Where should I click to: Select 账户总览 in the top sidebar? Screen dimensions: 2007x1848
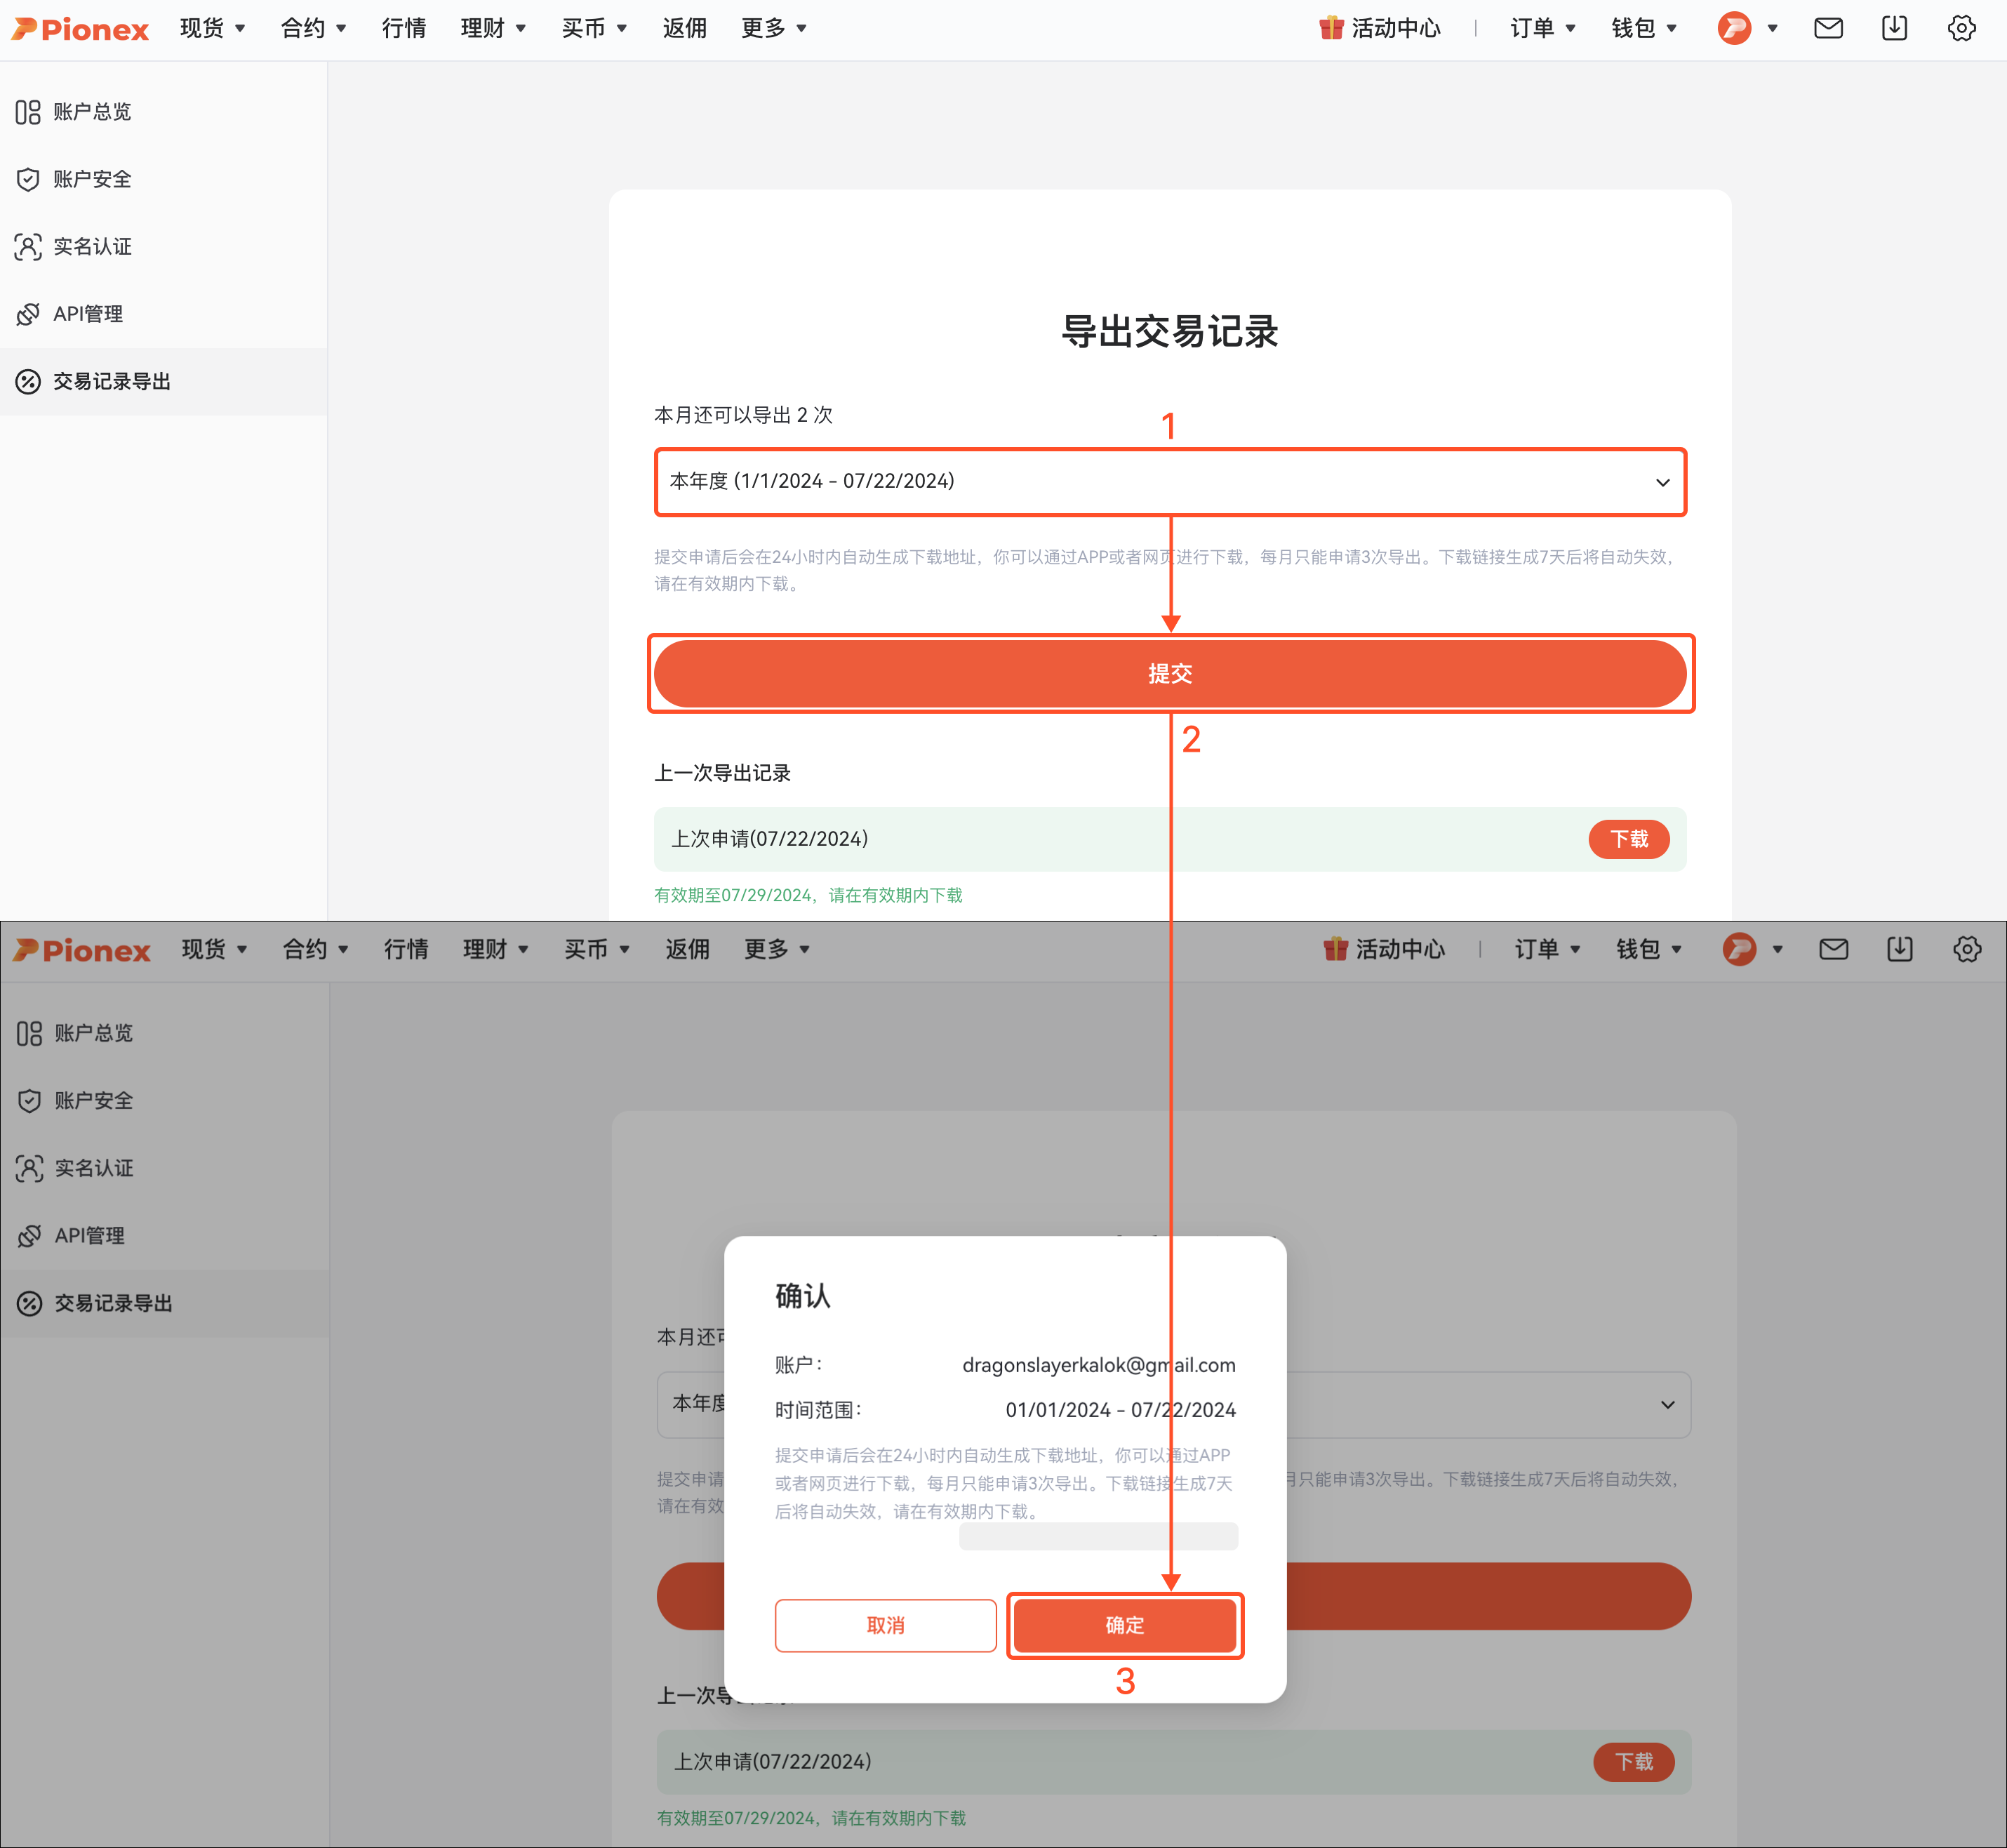click(163, 112)
